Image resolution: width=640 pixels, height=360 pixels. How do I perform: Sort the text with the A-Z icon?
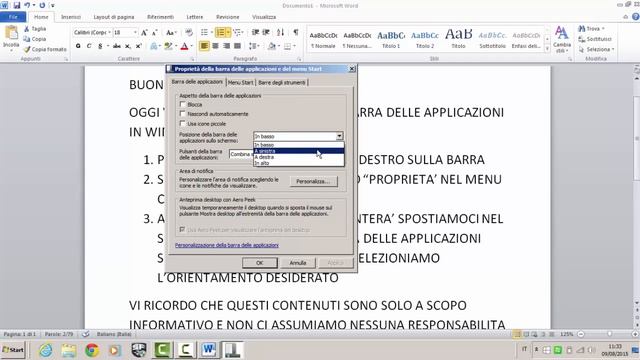280,32
